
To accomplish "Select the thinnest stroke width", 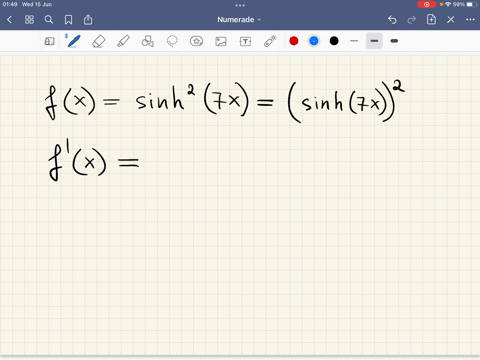I will coord(354,41).
